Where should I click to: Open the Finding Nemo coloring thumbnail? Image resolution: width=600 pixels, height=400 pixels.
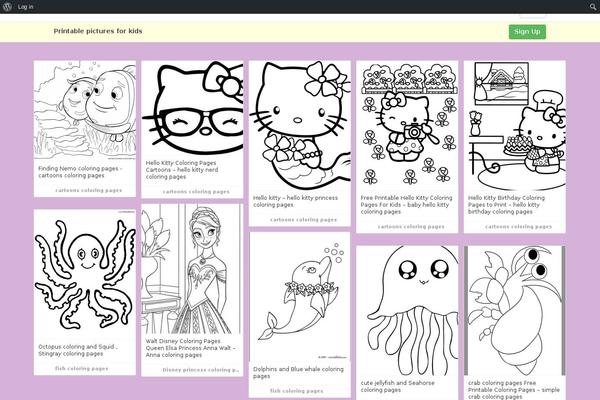[85, 110]
